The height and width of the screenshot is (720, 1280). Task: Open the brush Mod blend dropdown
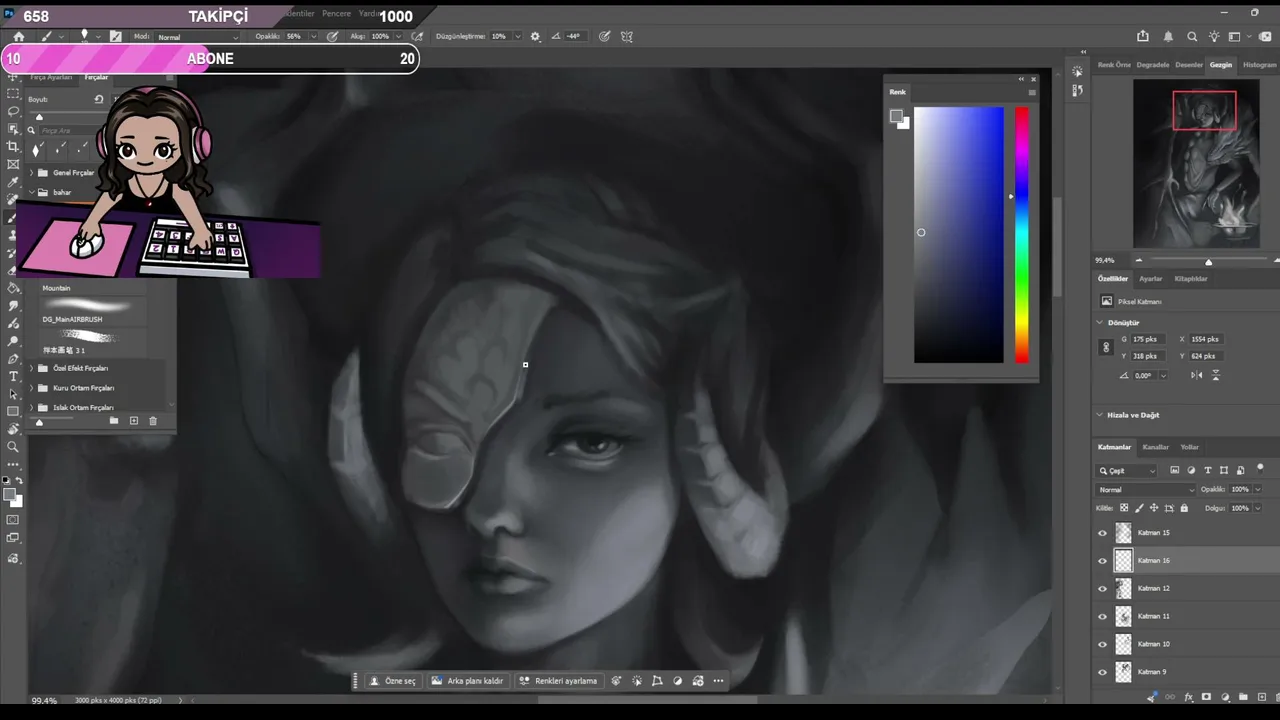coord(197,37)
